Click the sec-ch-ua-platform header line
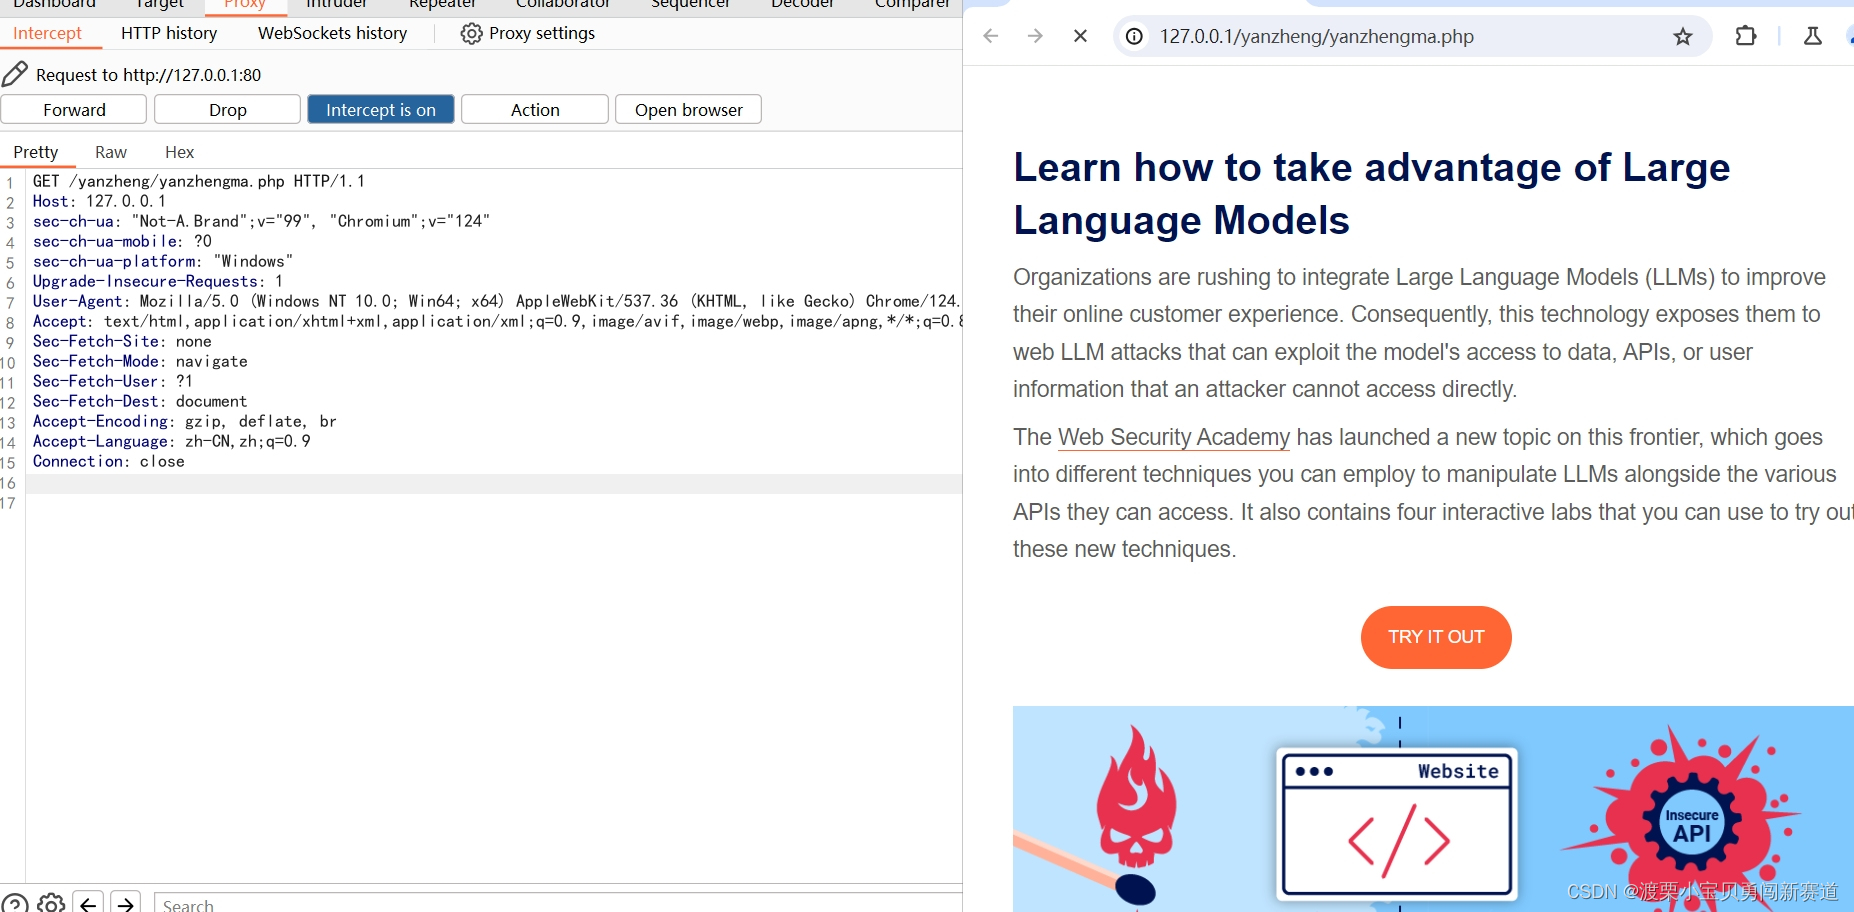Screen dimensions: 1854x912 click(163, 261)
